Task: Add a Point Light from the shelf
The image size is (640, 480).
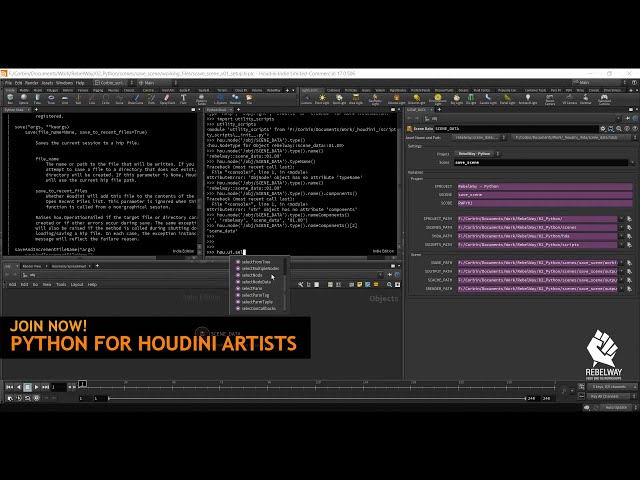Action: 322,99
